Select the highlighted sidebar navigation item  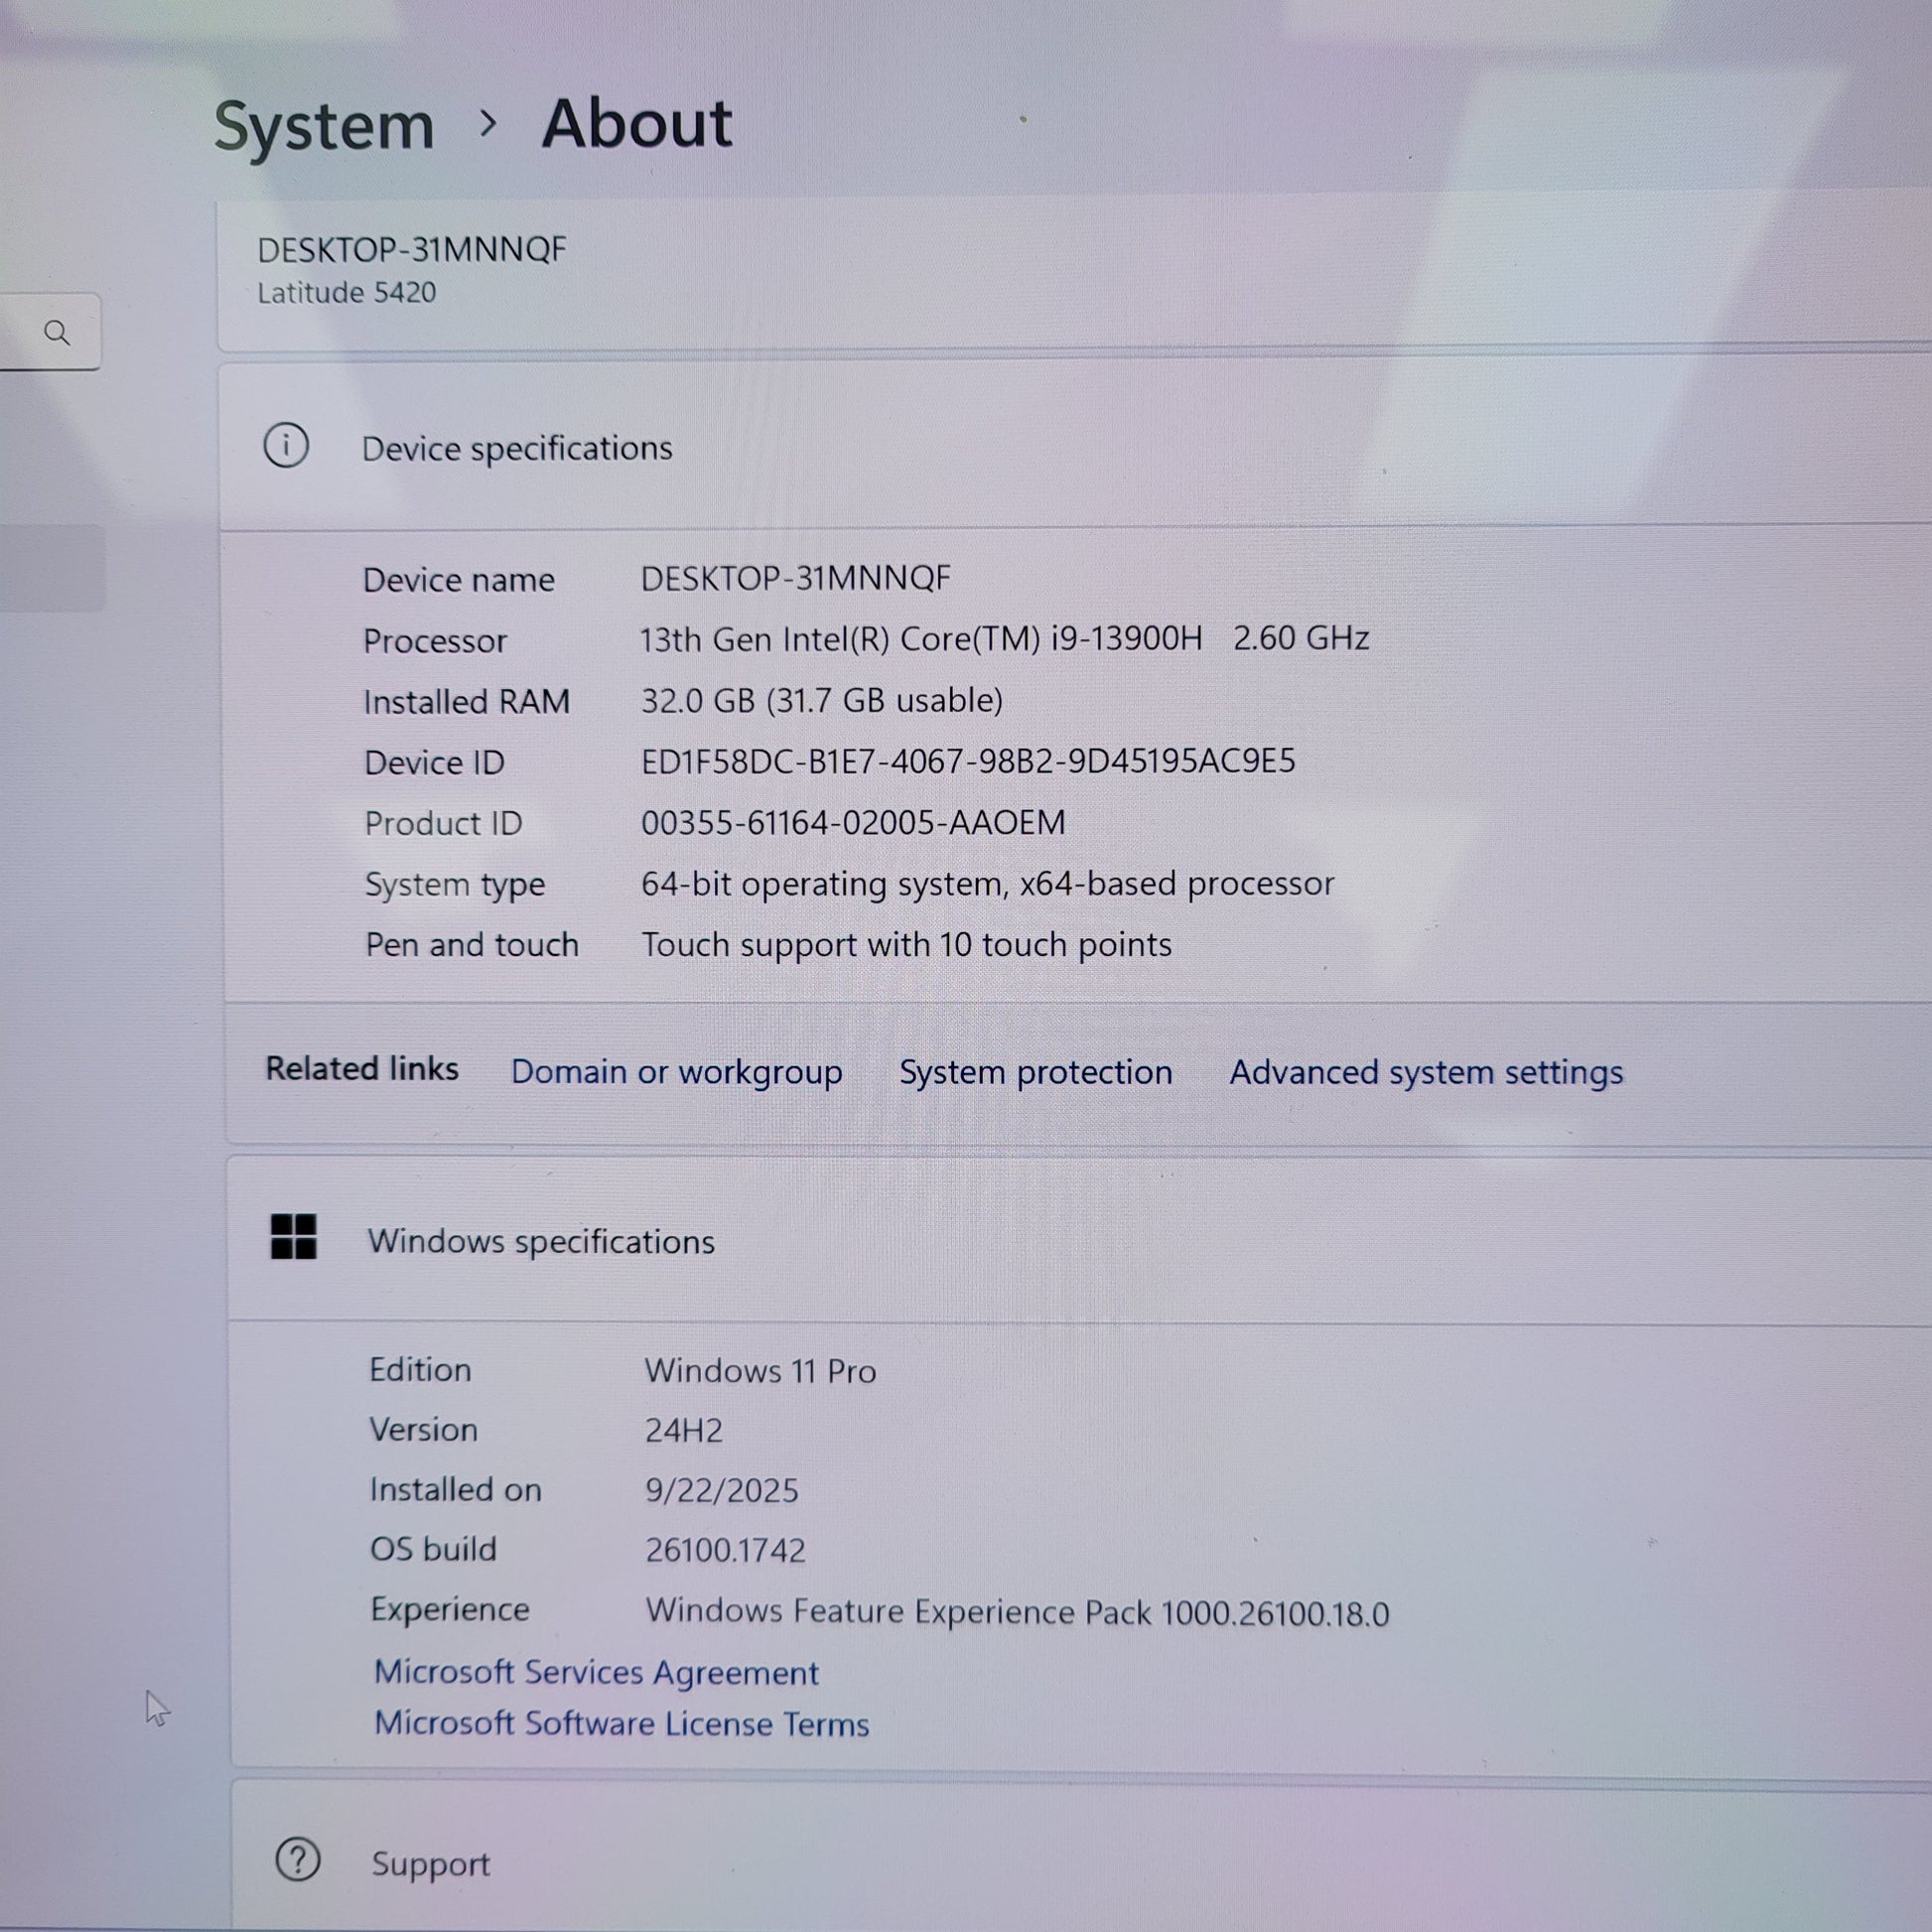click(52, 568)
